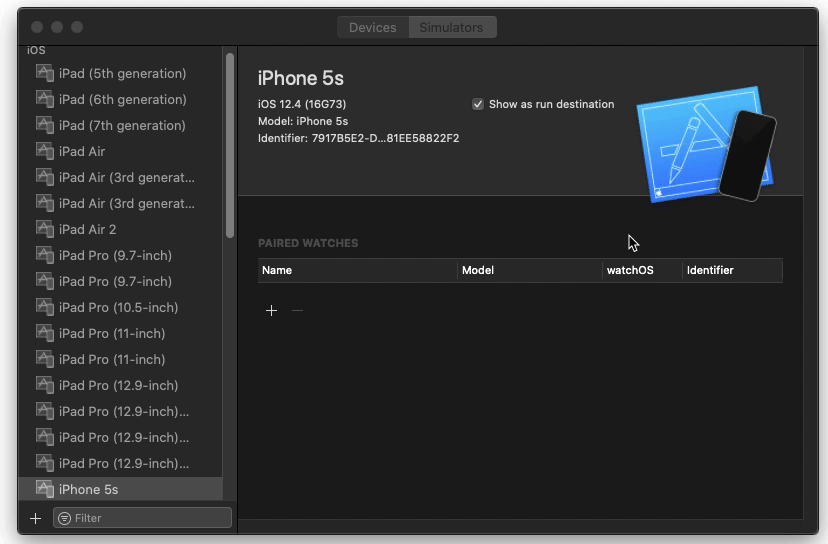Click the Identifier: 7917B5E2-D...81EE58822F2 text
The height and width of the screenshot is (544, 828).
(359, 138)
